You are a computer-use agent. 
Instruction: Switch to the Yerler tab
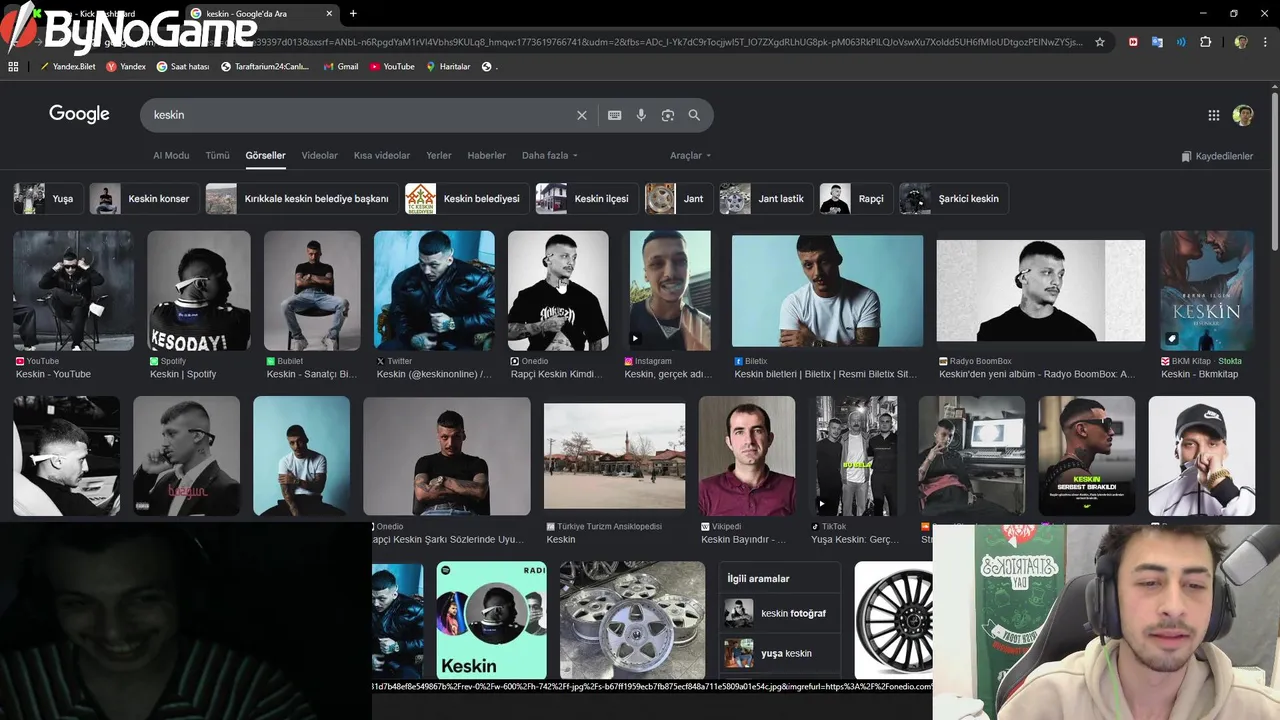coord(439,155)
